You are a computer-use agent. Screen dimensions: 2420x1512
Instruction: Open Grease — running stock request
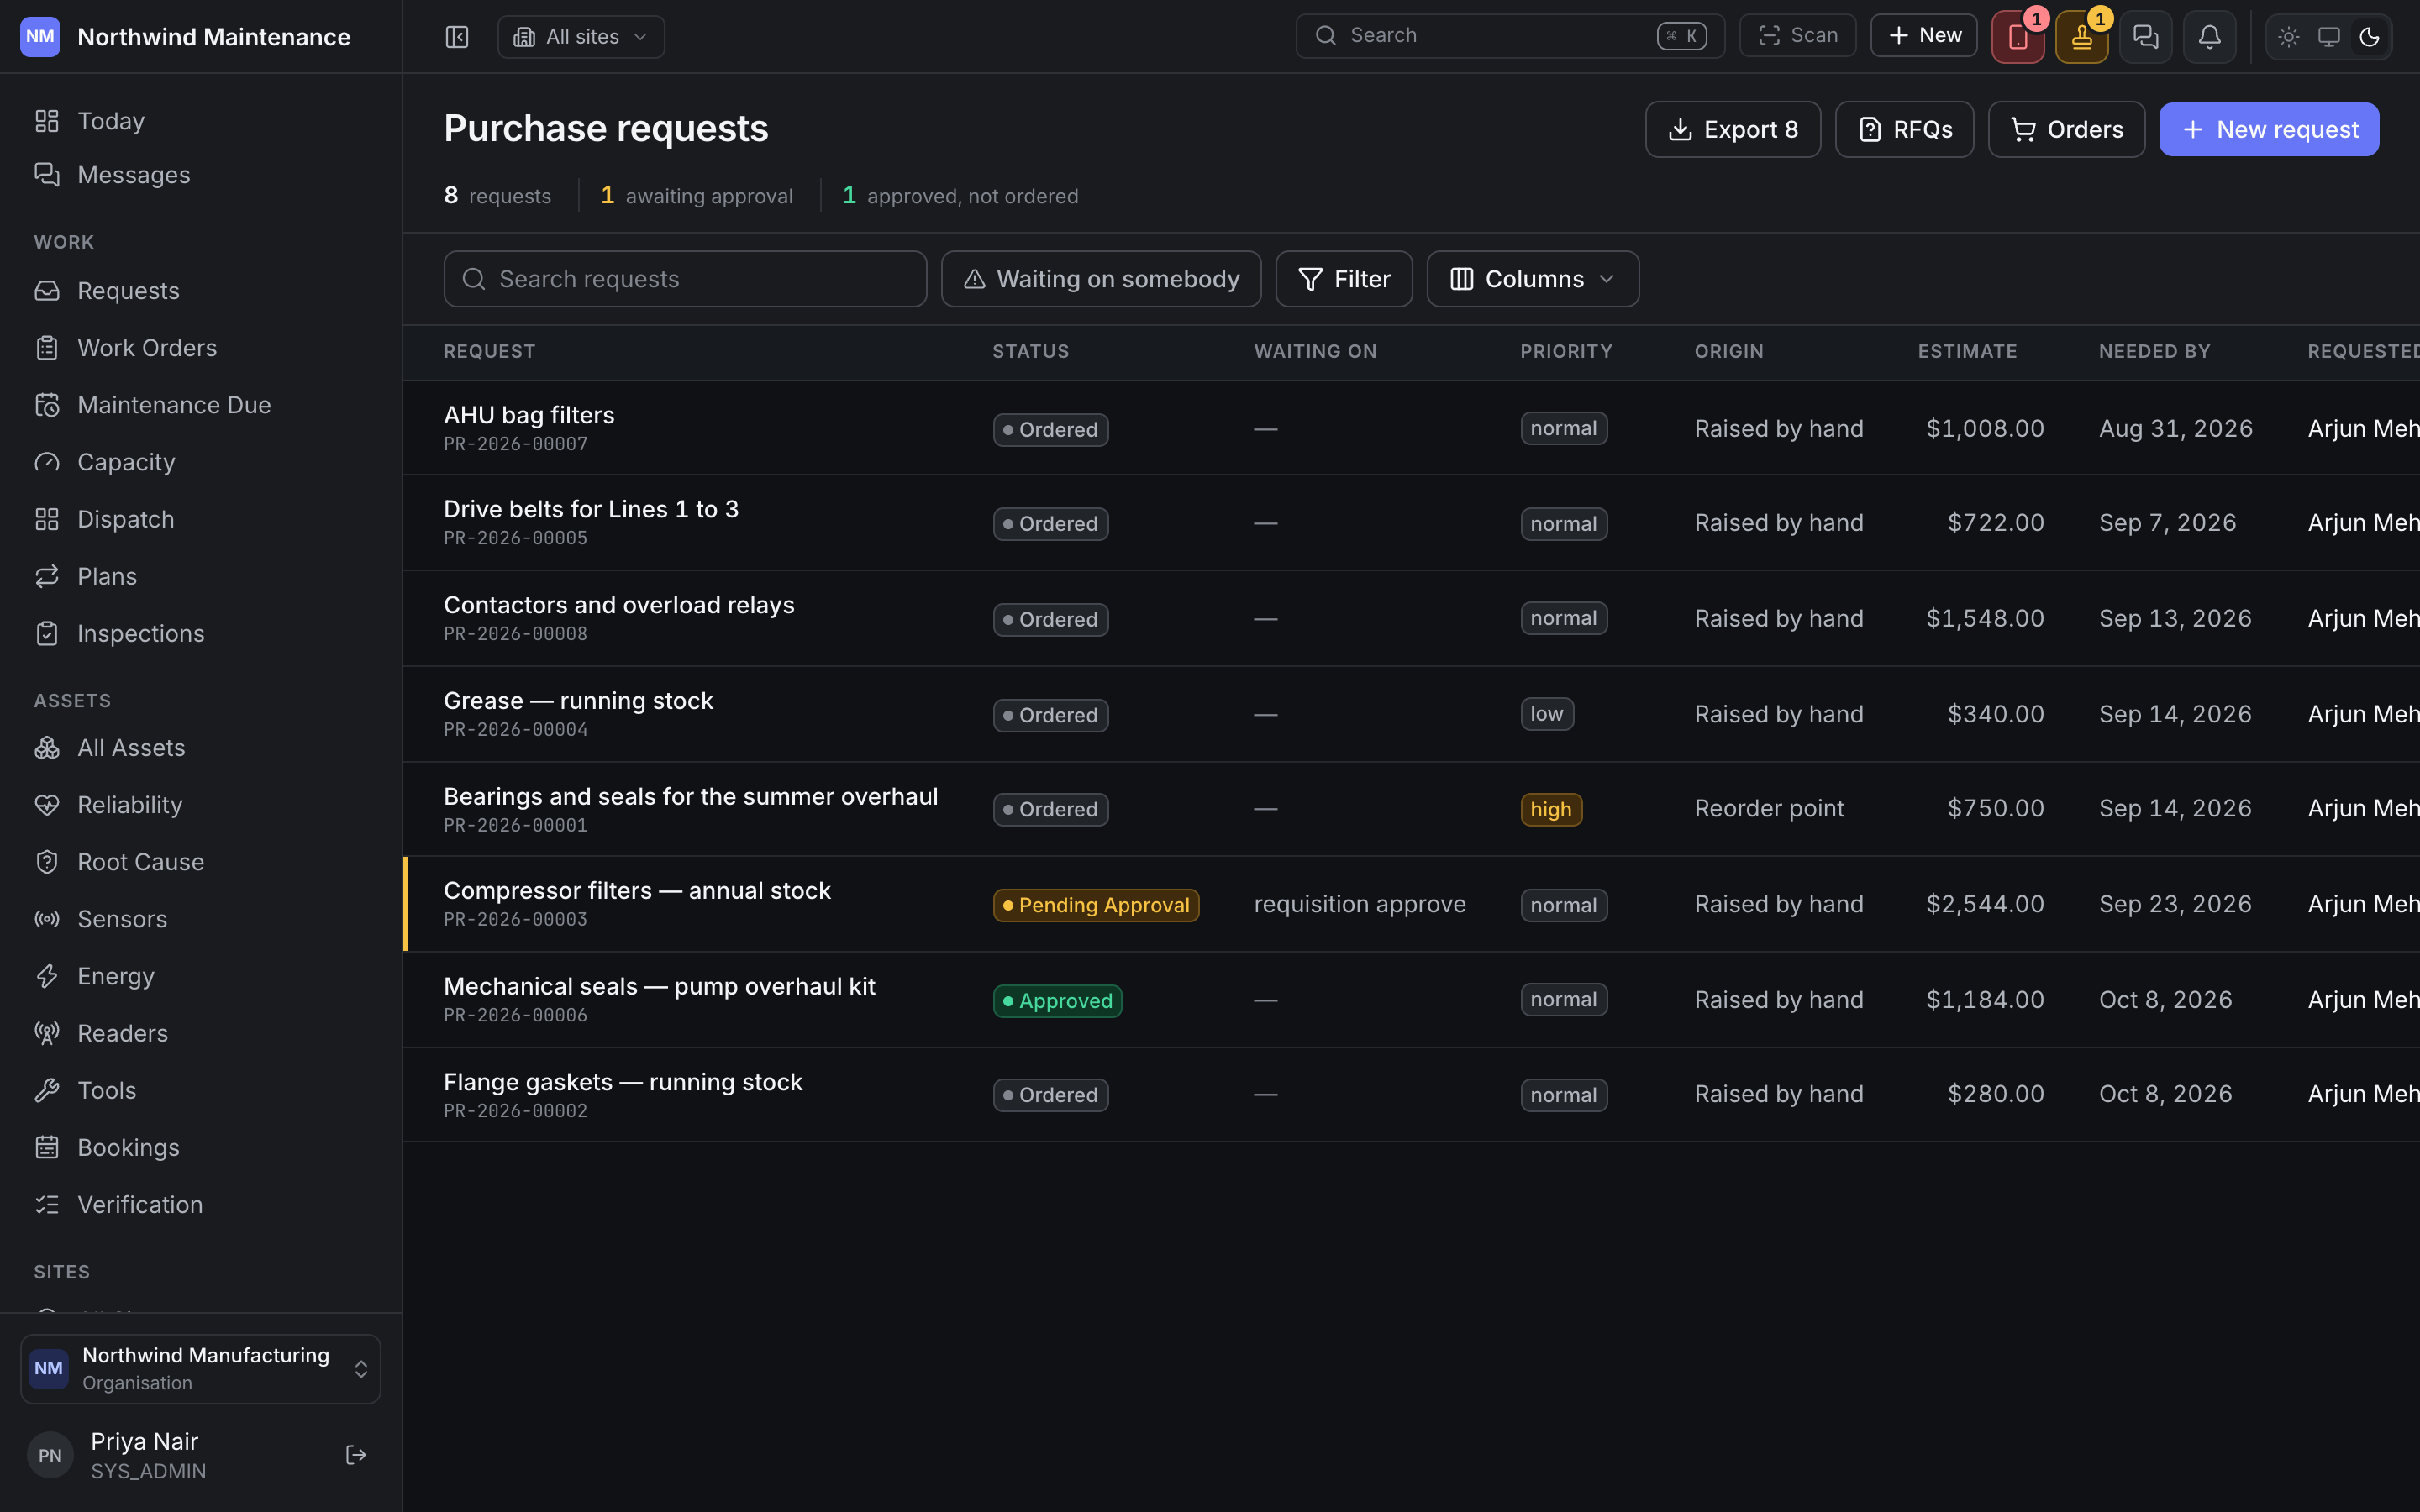[578, 701]
